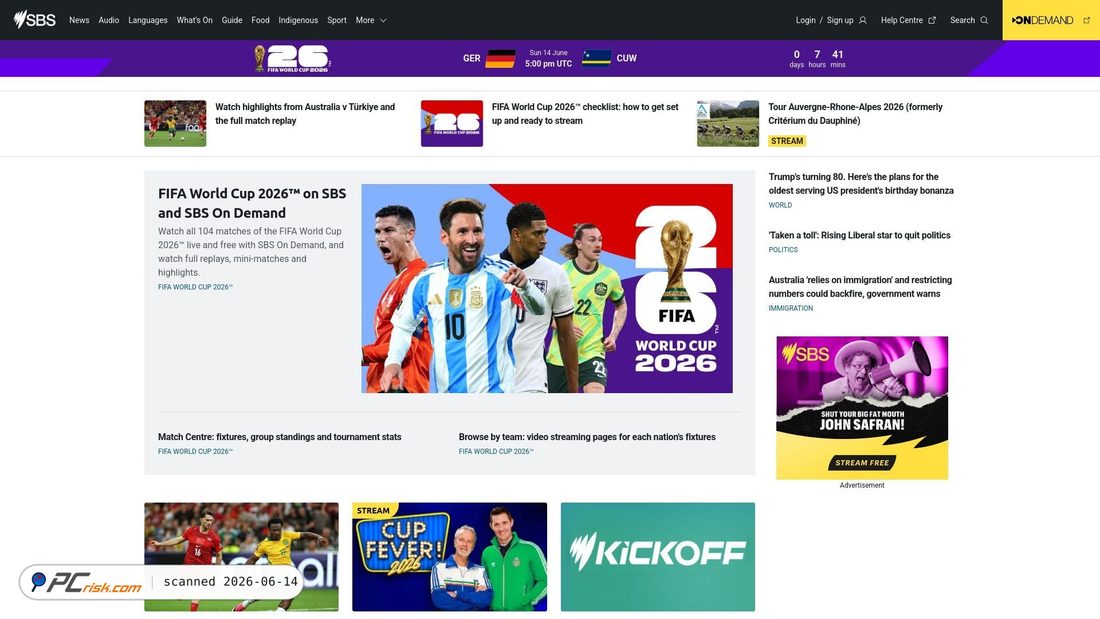Open the Indigenous menu item
The width and height of the screenshot is (1100, 619).
click(x=298, y=20)
